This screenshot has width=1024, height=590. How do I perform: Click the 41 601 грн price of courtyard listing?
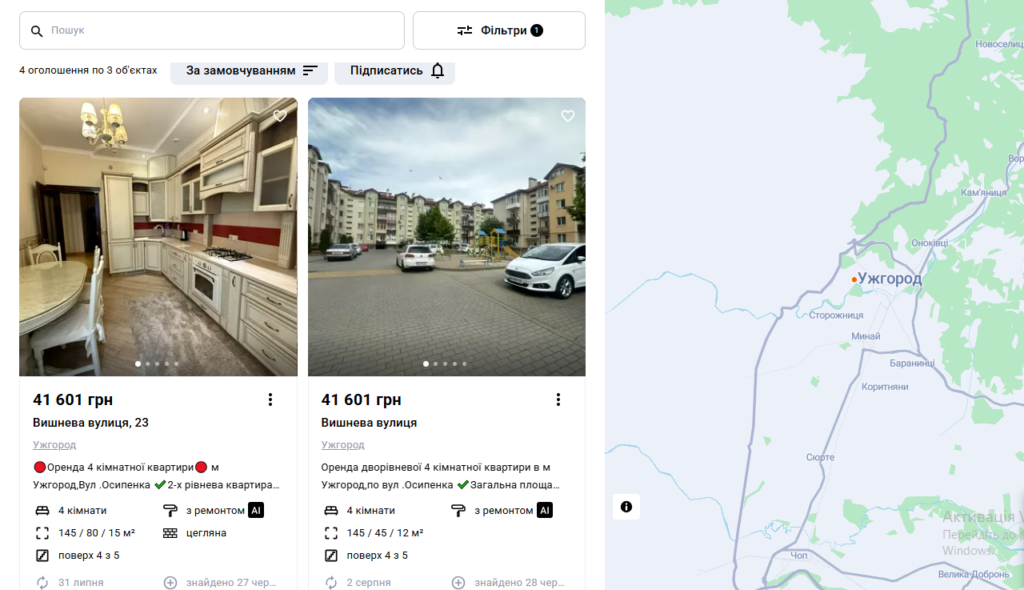coord(361,400)
